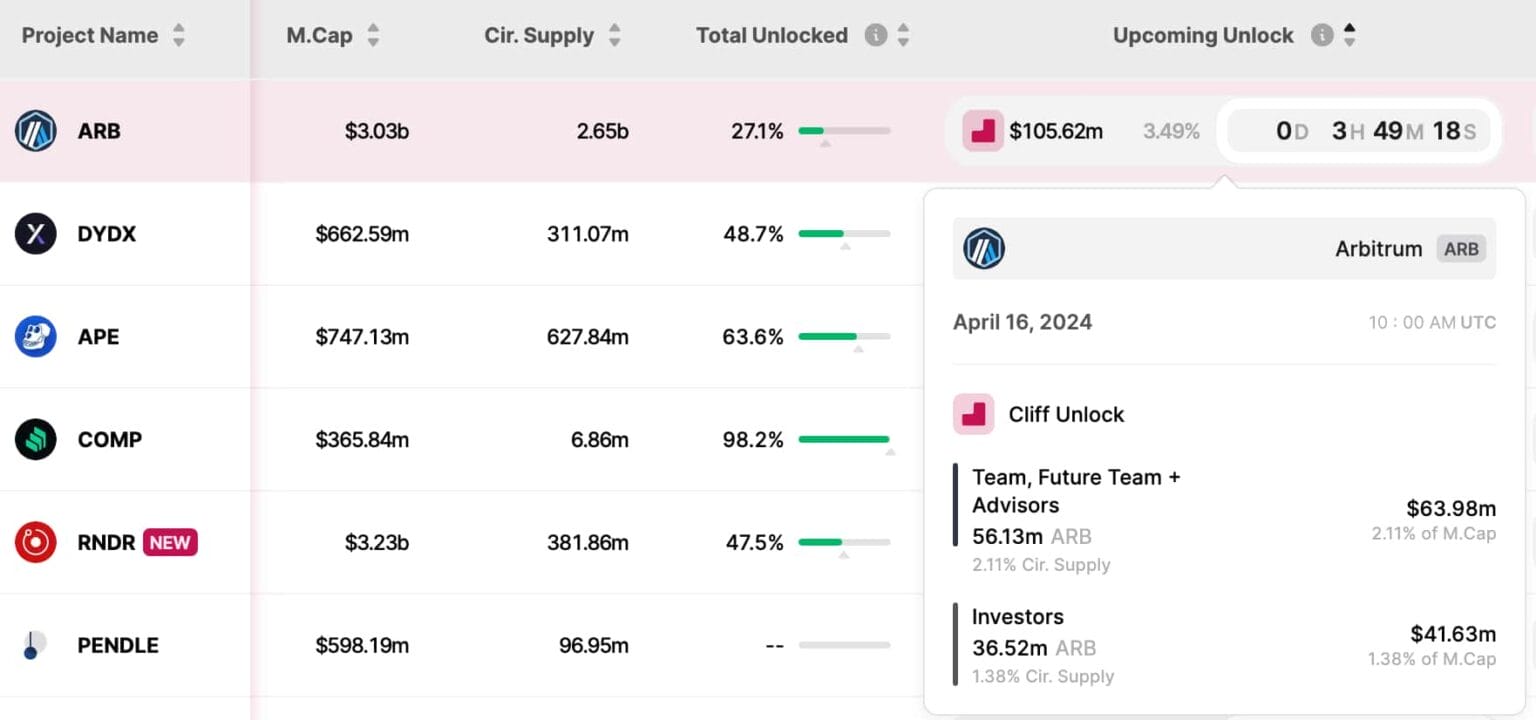Sort by Upcoming Unlock column arrows

1349,36
